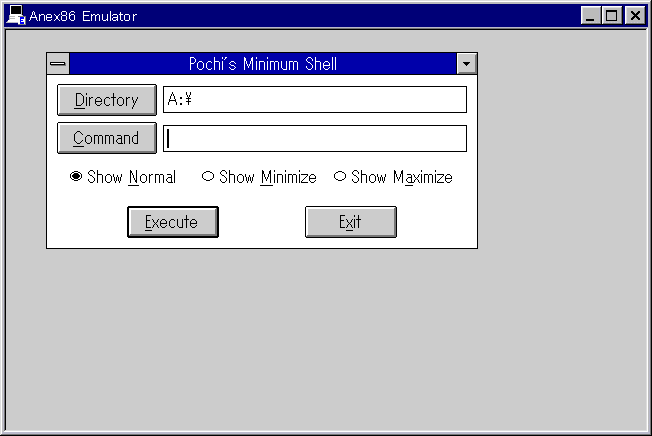Screen dimensions: 652x436
Task: Click the Pochi's Minimum Shell title bar
Action: pyautogui.click(x=262, y=64)
